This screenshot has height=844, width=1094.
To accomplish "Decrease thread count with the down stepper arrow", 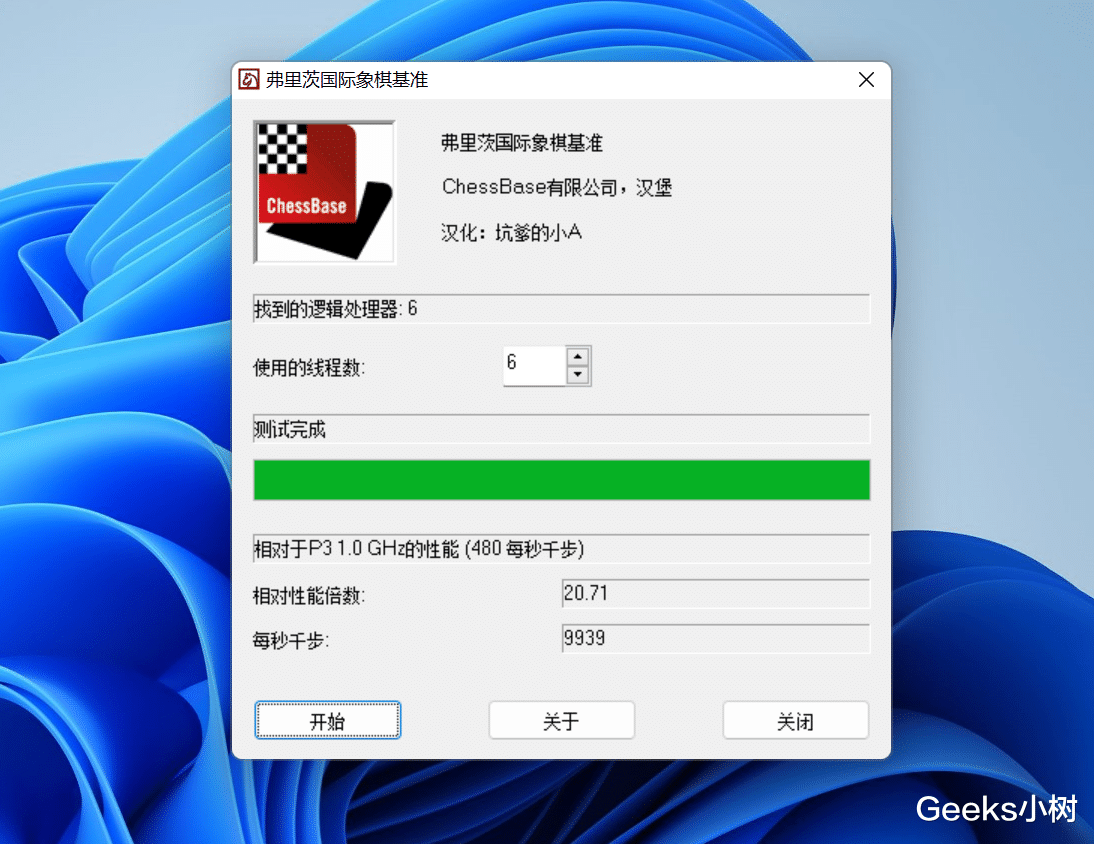I will pyautogui.click(x=577, y=374).
